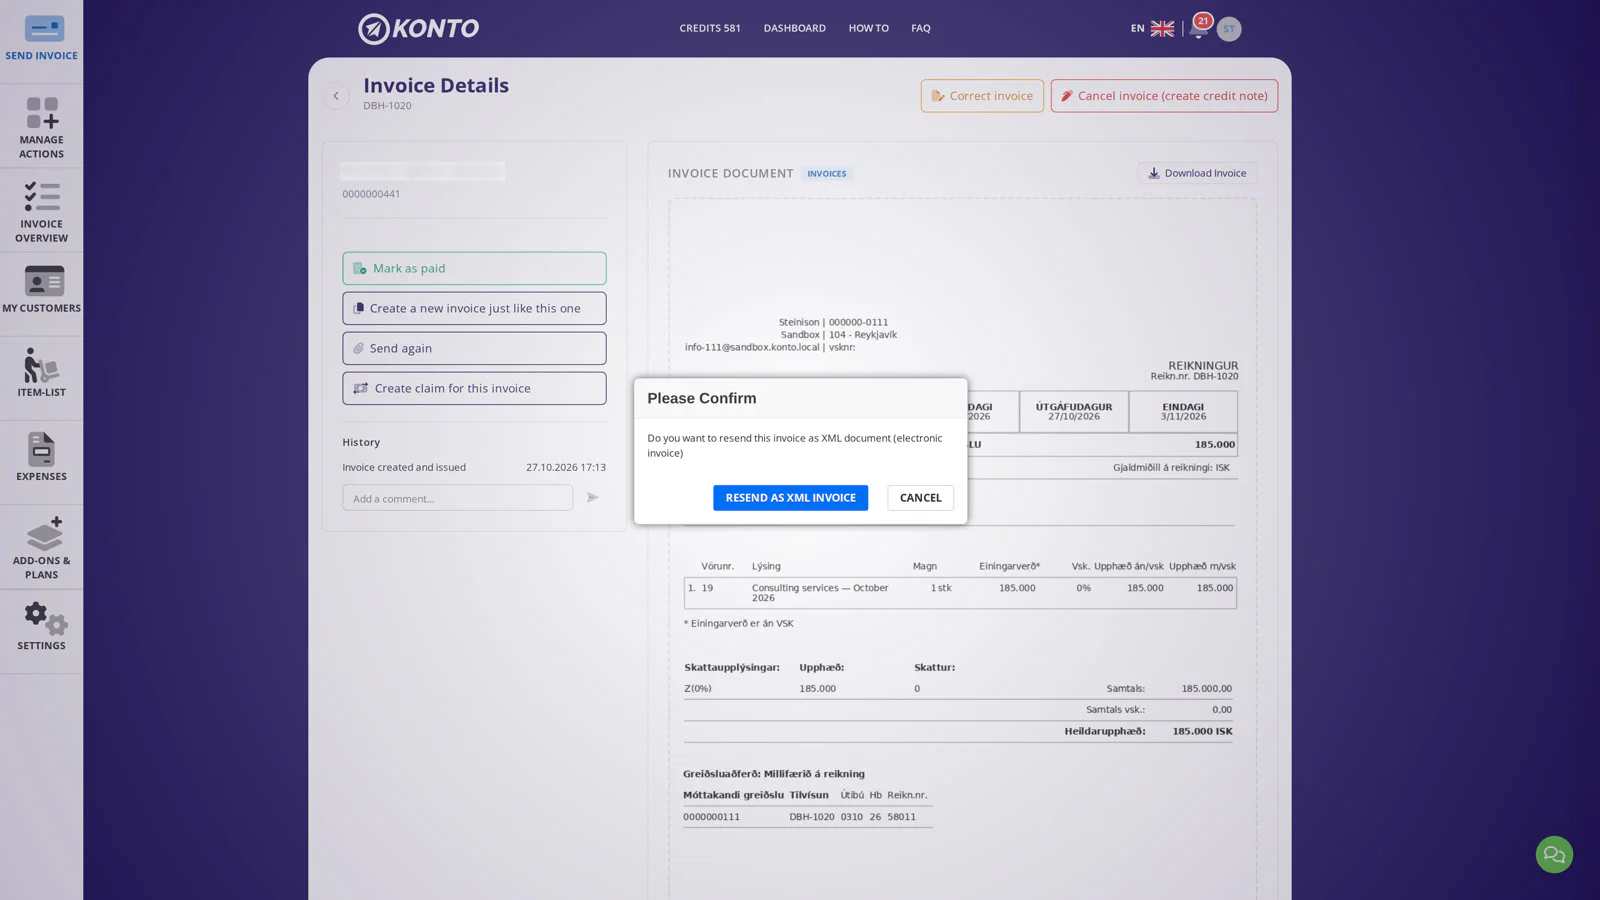Image resolution: width=1600 pixels, height=900 pixels.
Task: Click the customer number 0000000441
Action: 371,194
